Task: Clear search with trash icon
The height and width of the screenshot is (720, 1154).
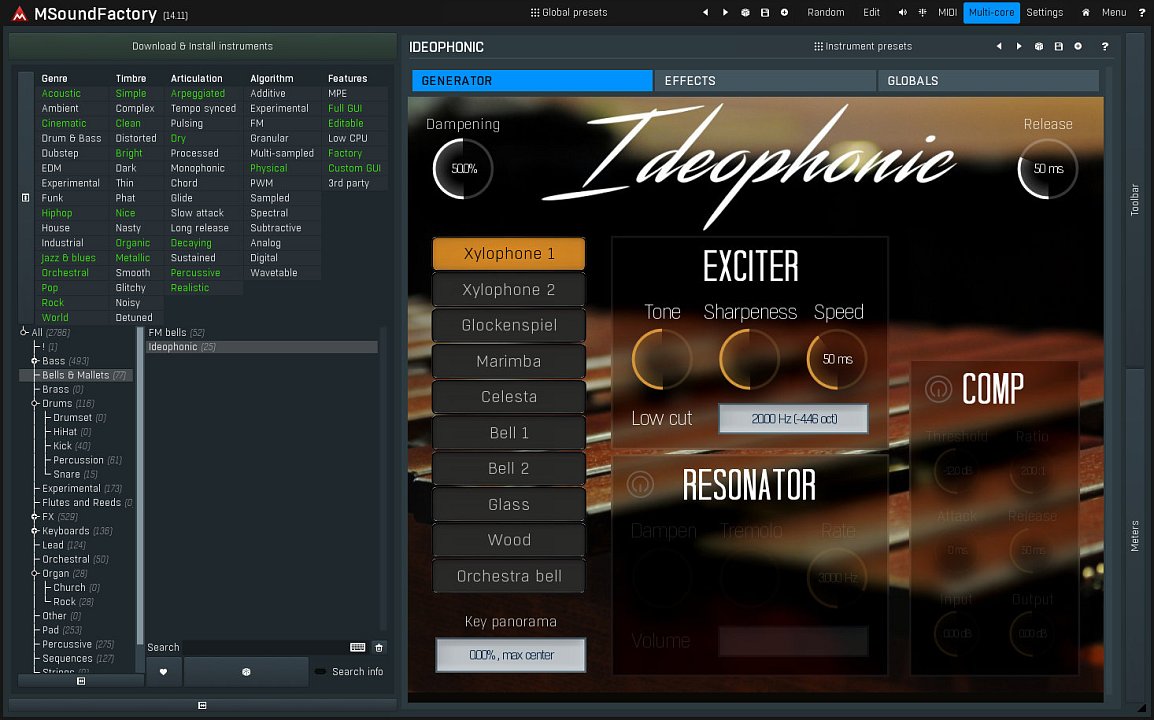Action: click(x=379, y=647)
